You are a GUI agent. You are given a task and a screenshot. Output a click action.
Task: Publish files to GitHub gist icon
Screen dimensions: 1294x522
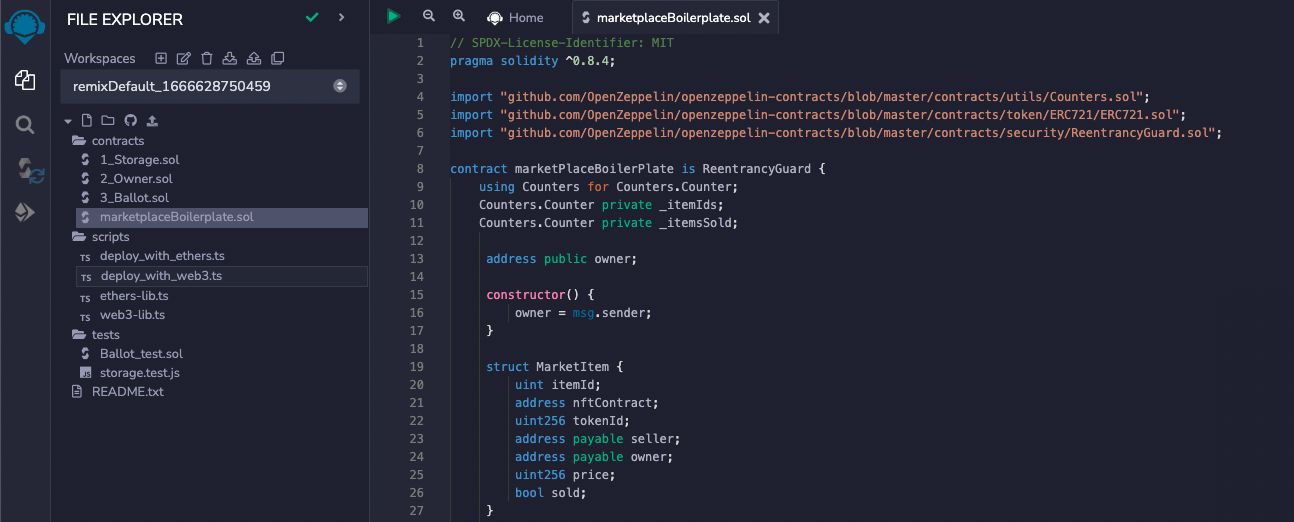(x=131, y=121)
